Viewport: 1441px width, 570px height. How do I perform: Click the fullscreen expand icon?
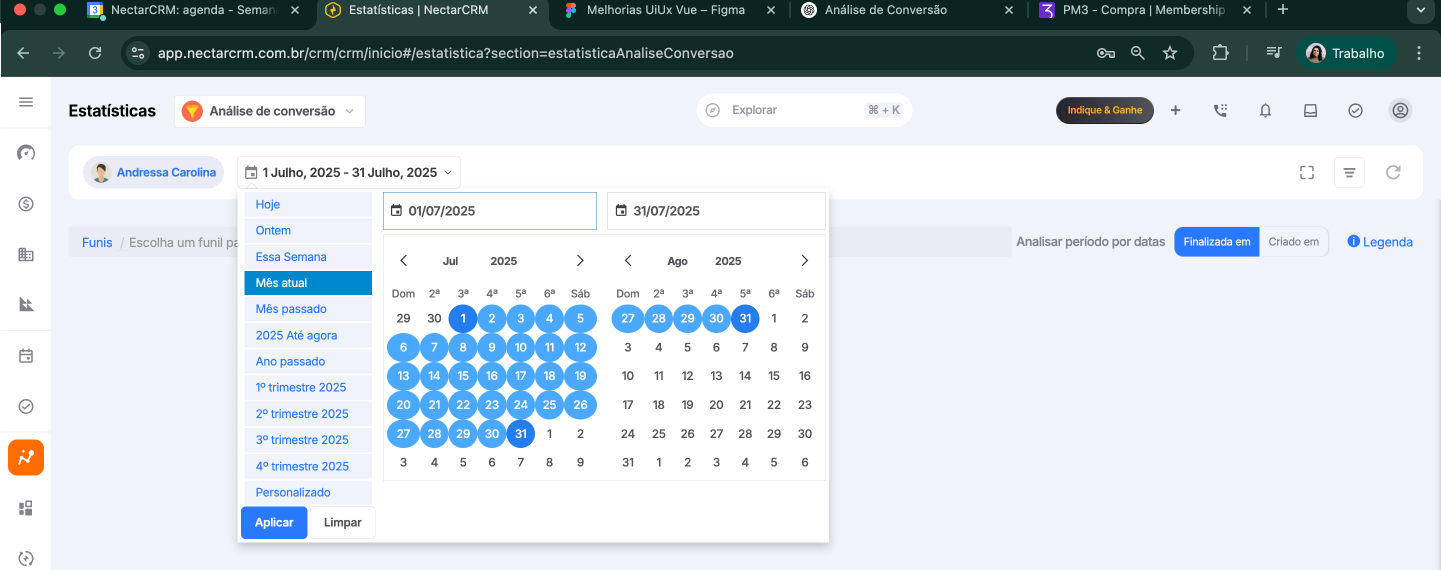[1306, 172]
